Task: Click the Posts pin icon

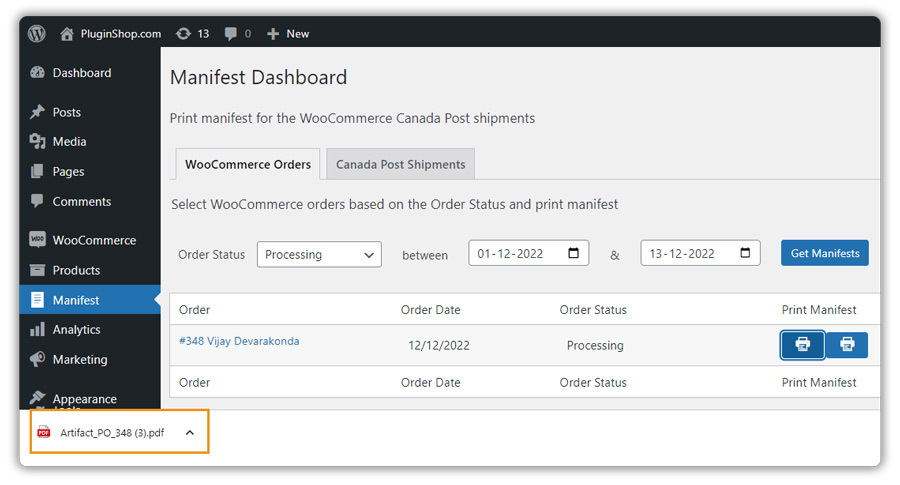Action: [37, 112]
